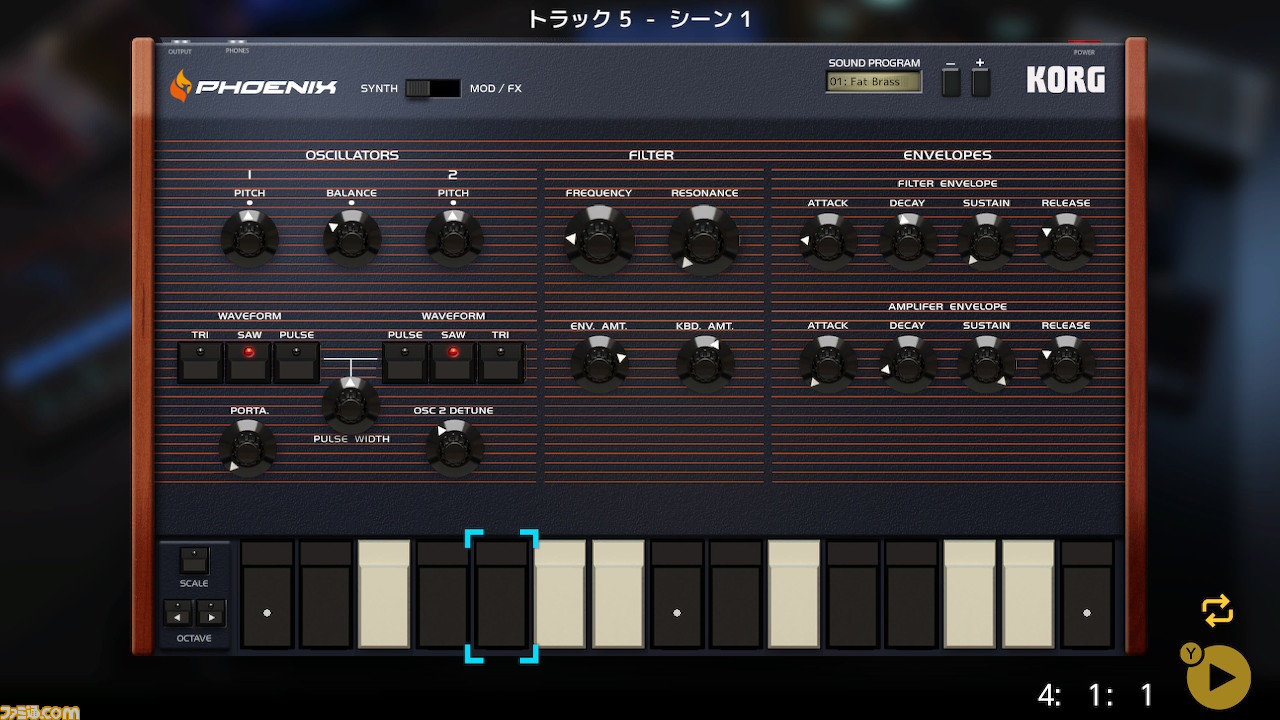
Task: Click the yellow loop icon
Action: pos(1218,611)
